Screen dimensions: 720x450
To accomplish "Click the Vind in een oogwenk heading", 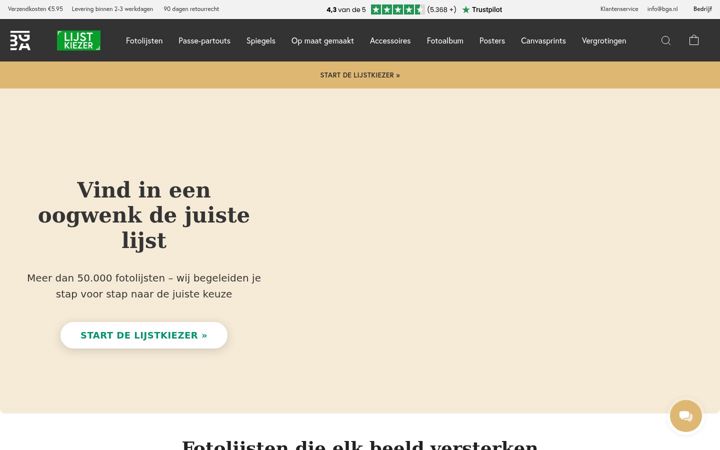I will tap(144, 215).
